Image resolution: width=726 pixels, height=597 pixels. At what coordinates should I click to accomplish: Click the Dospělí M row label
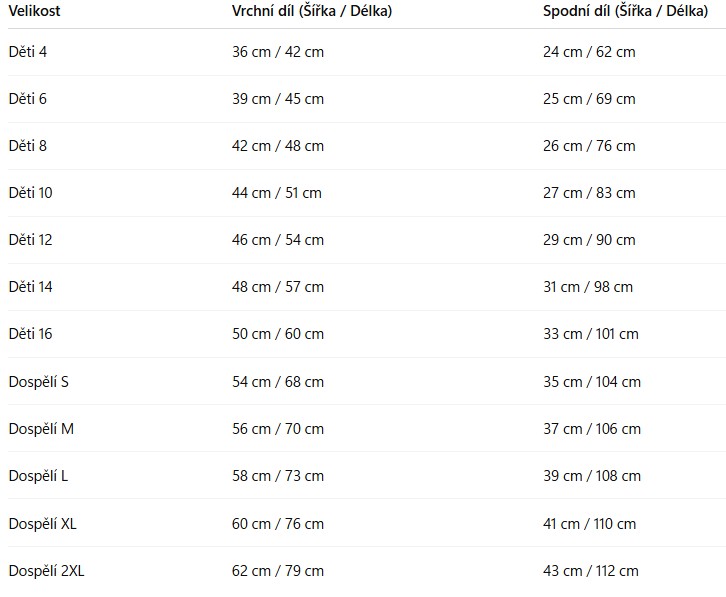click(41, 429)
